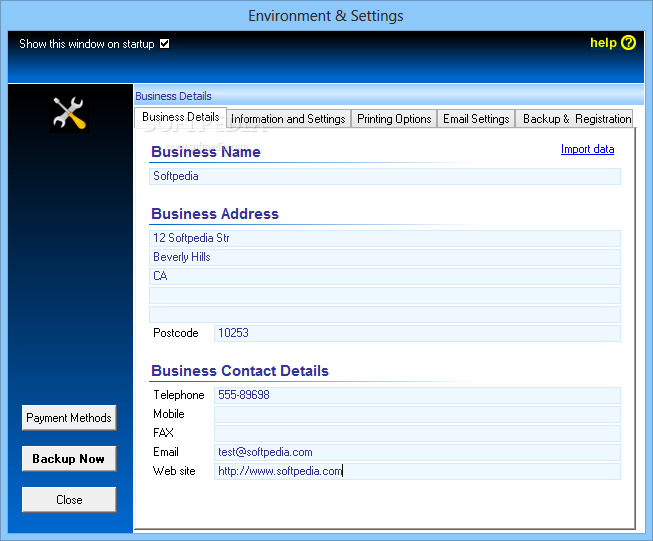Open the Backup & Registration tab
The image size is (653, 541).
click(575, 119)
